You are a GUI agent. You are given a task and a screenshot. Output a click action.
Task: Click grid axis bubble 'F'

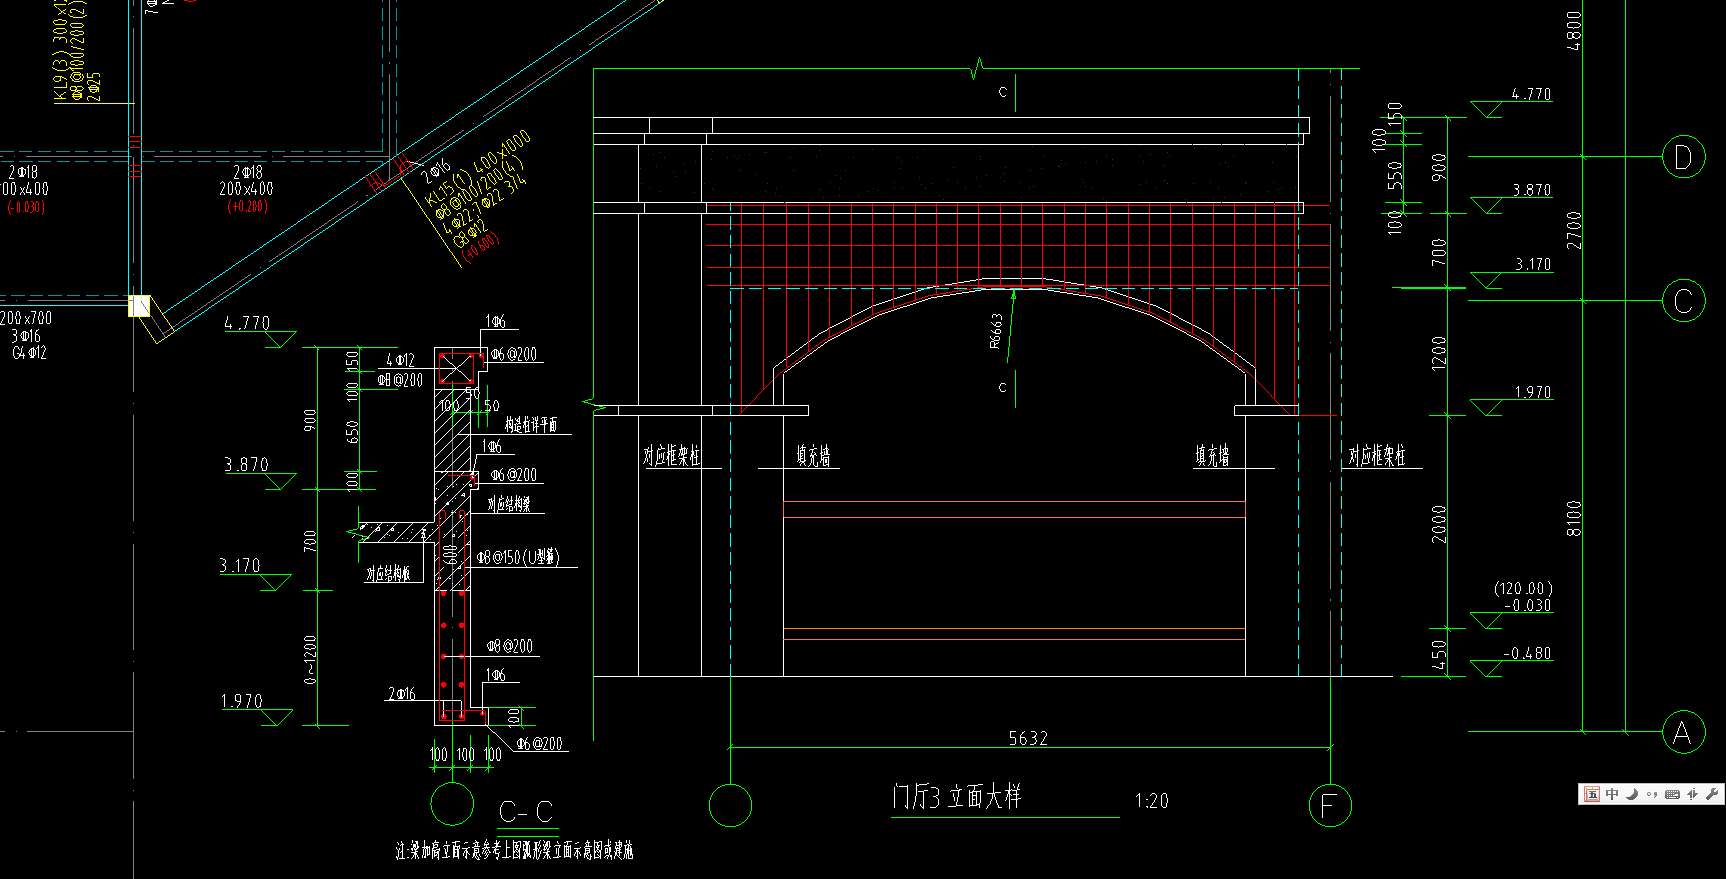coord(1330,806)
